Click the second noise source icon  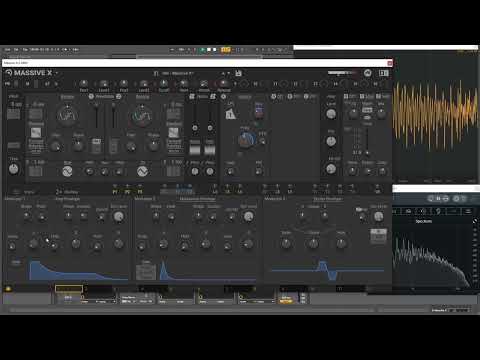213,96
